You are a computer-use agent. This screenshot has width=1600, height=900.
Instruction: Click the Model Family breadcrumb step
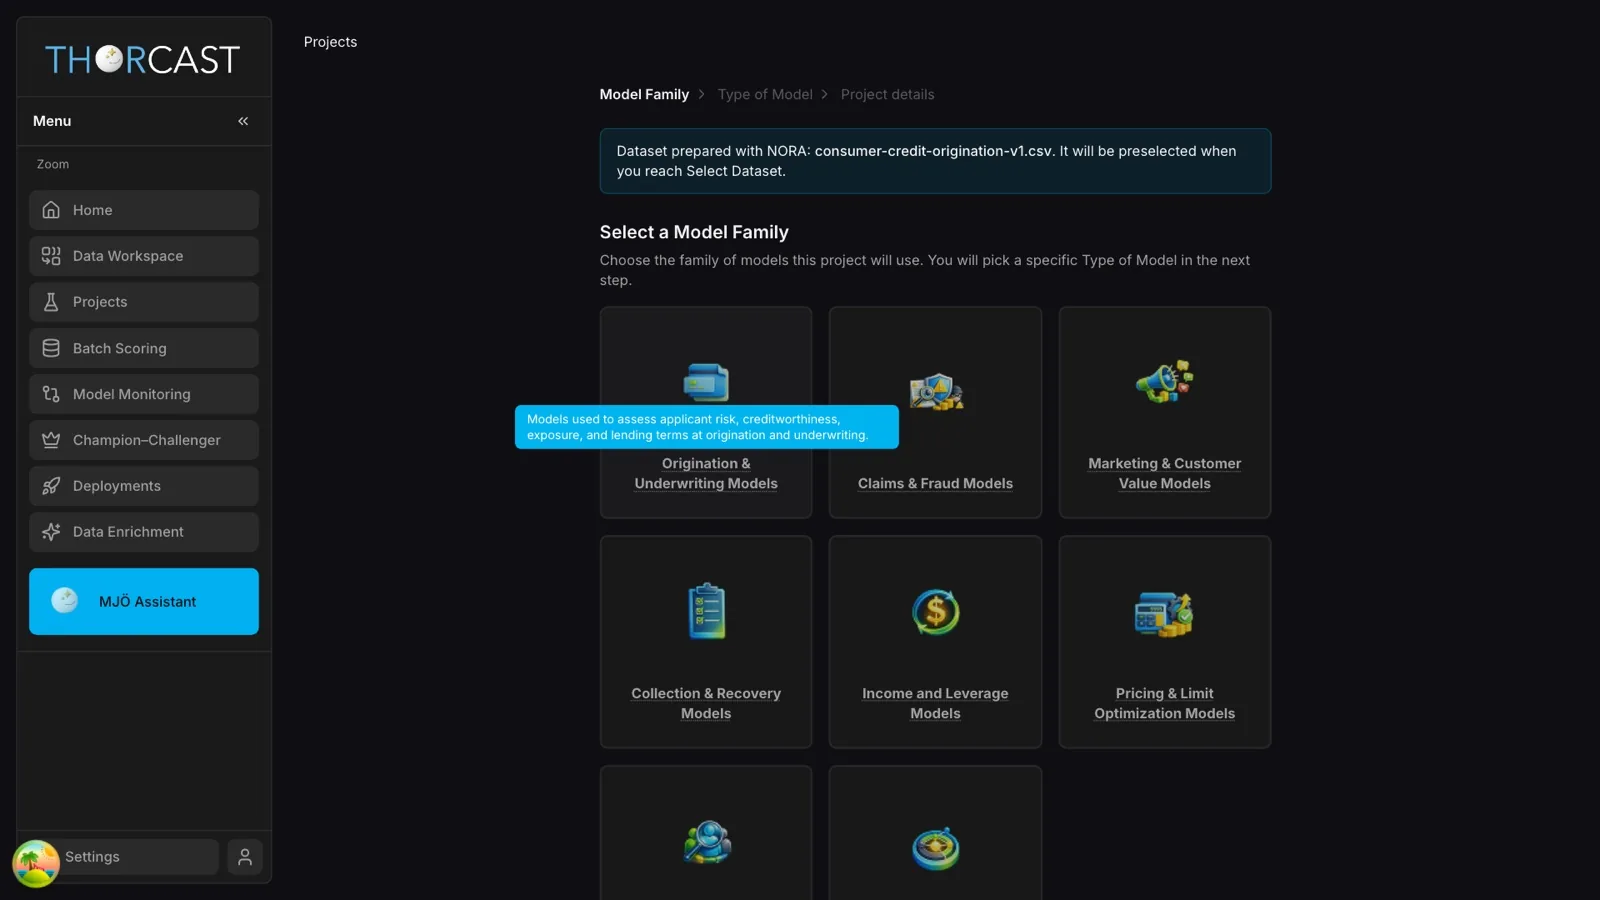point(644,94)
